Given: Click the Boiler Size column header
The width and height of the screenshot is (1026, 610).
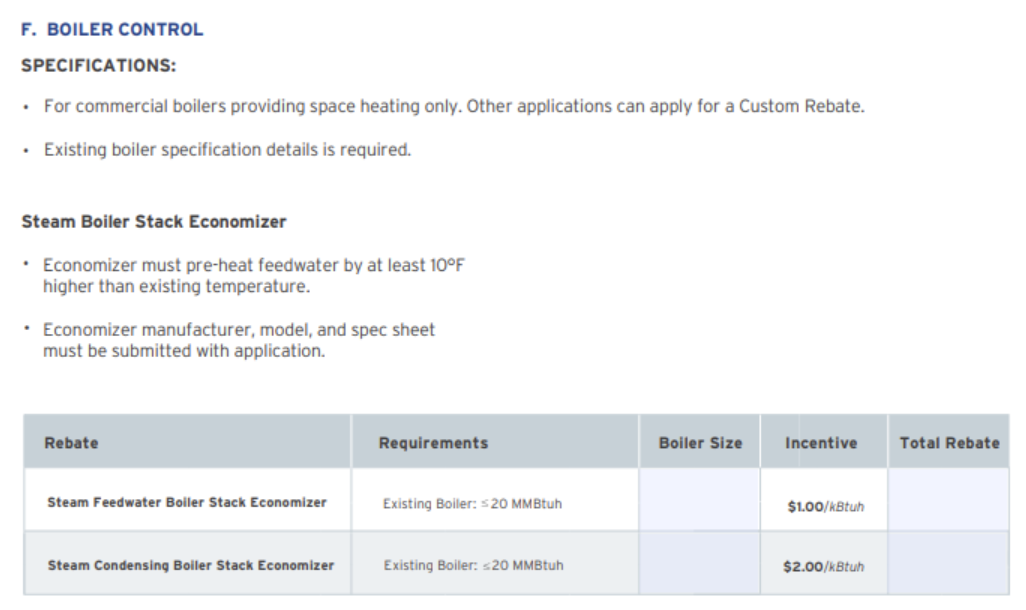Looking at the screenshot, I should tap(700, 443).
